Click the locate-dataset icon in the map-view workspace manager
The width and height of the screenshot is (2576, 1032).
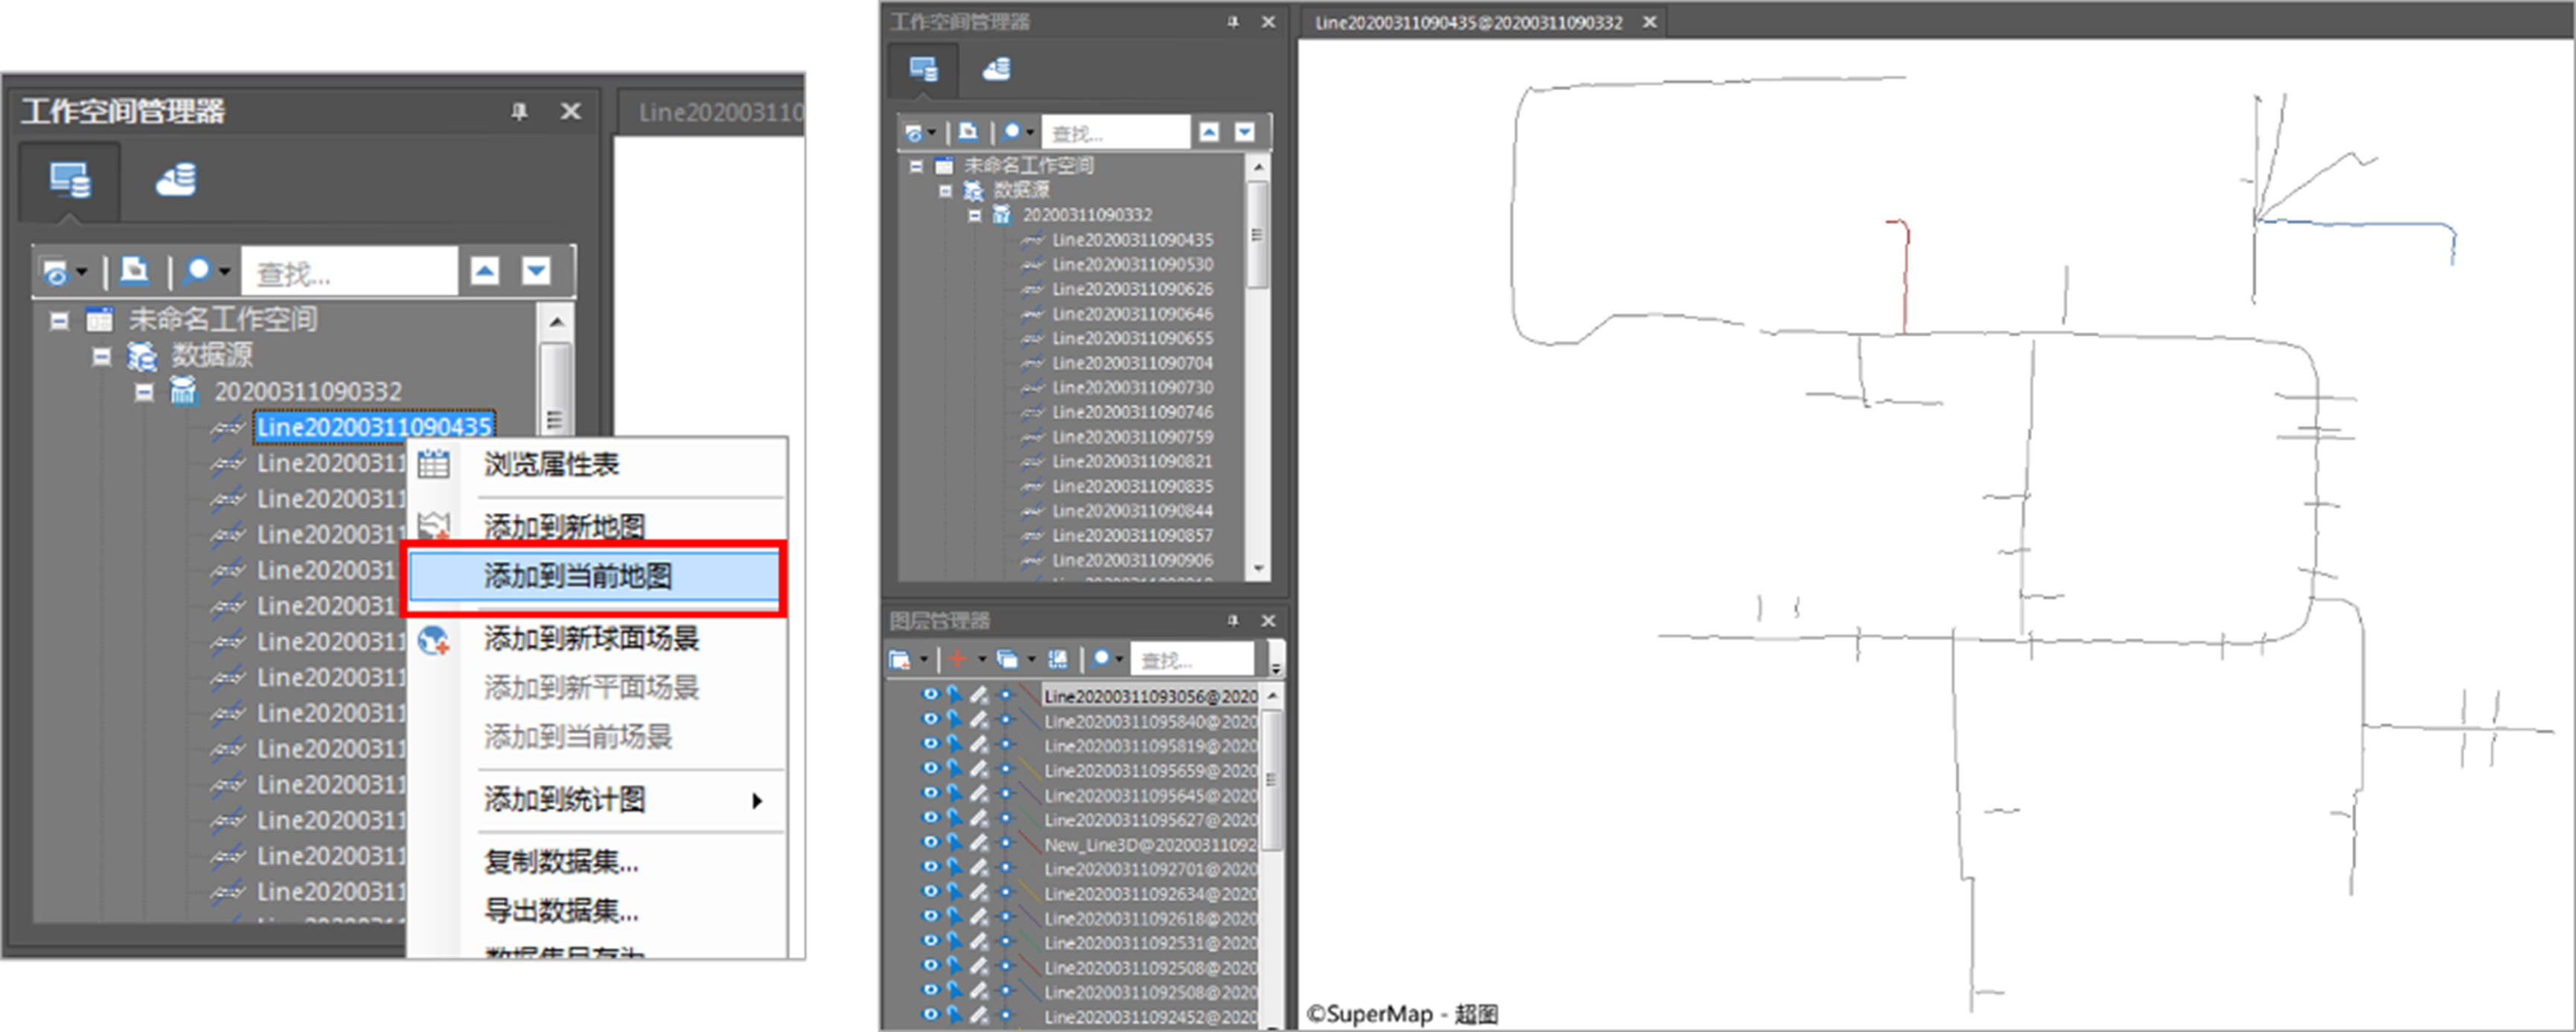968,131
